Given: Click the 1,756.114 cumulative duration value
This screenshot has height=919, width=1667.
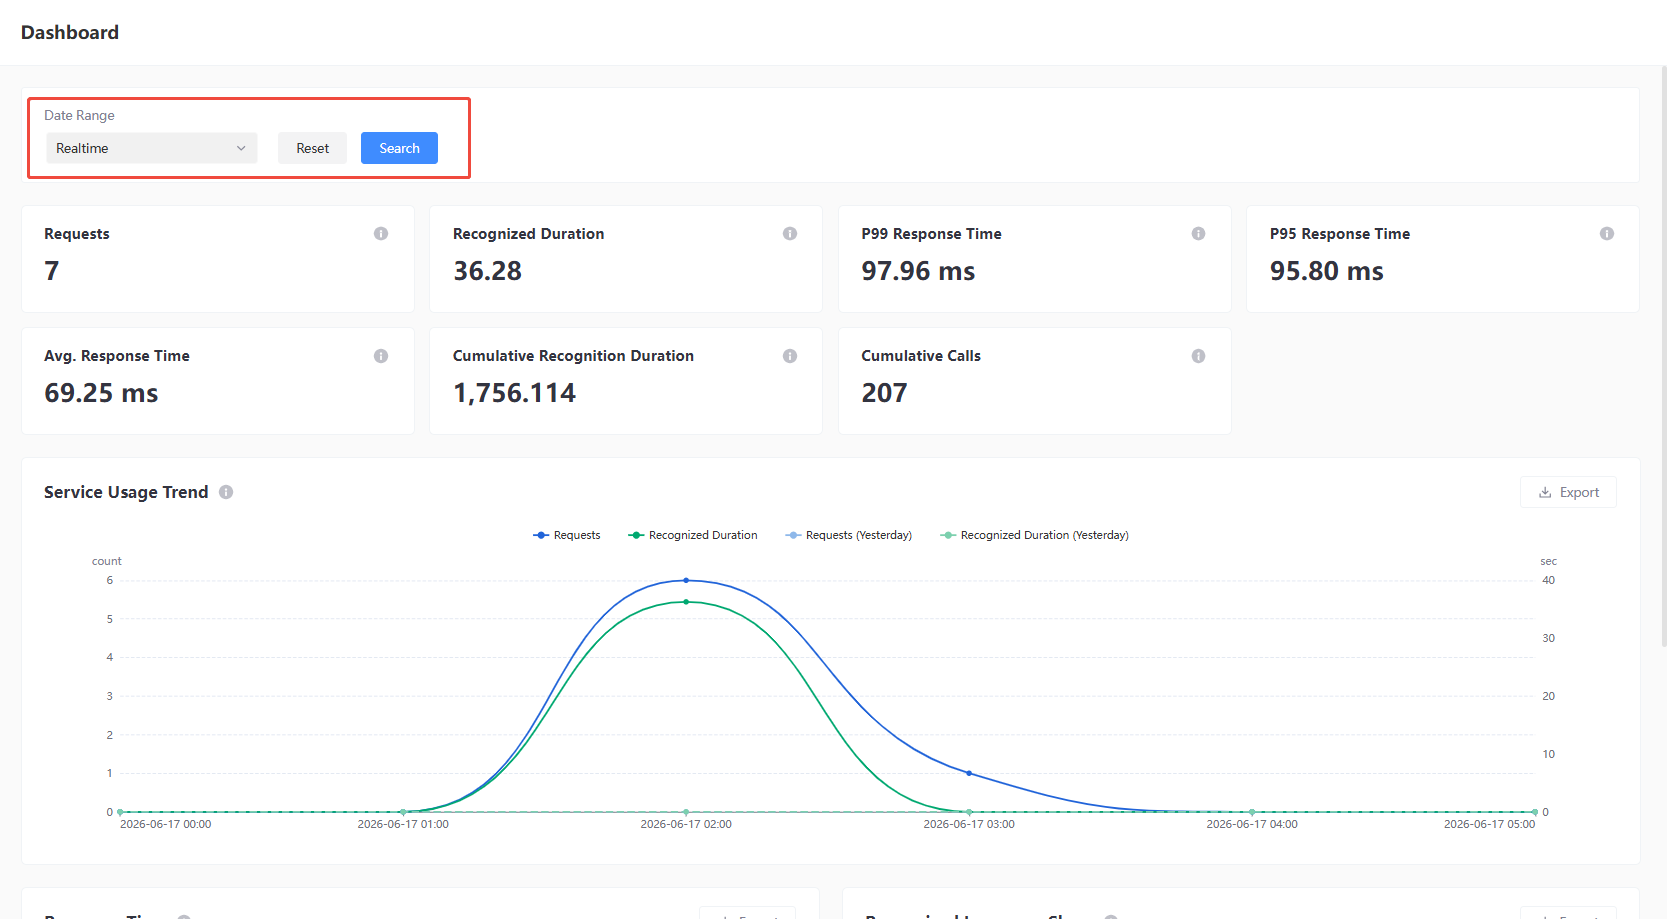Looking at the screenshot, I should click(x=514, y=393).
